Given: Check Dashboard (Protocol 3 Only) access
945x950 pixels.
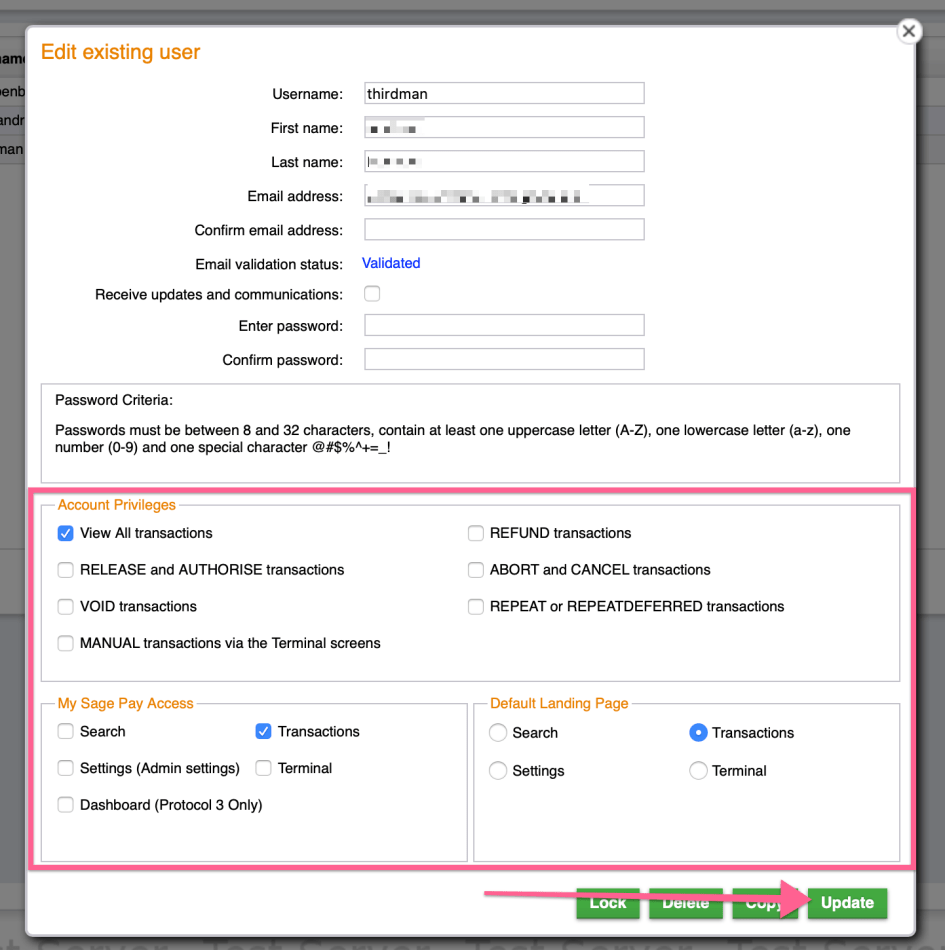Looking at the screenshot, I should click(x=65, y=805).
